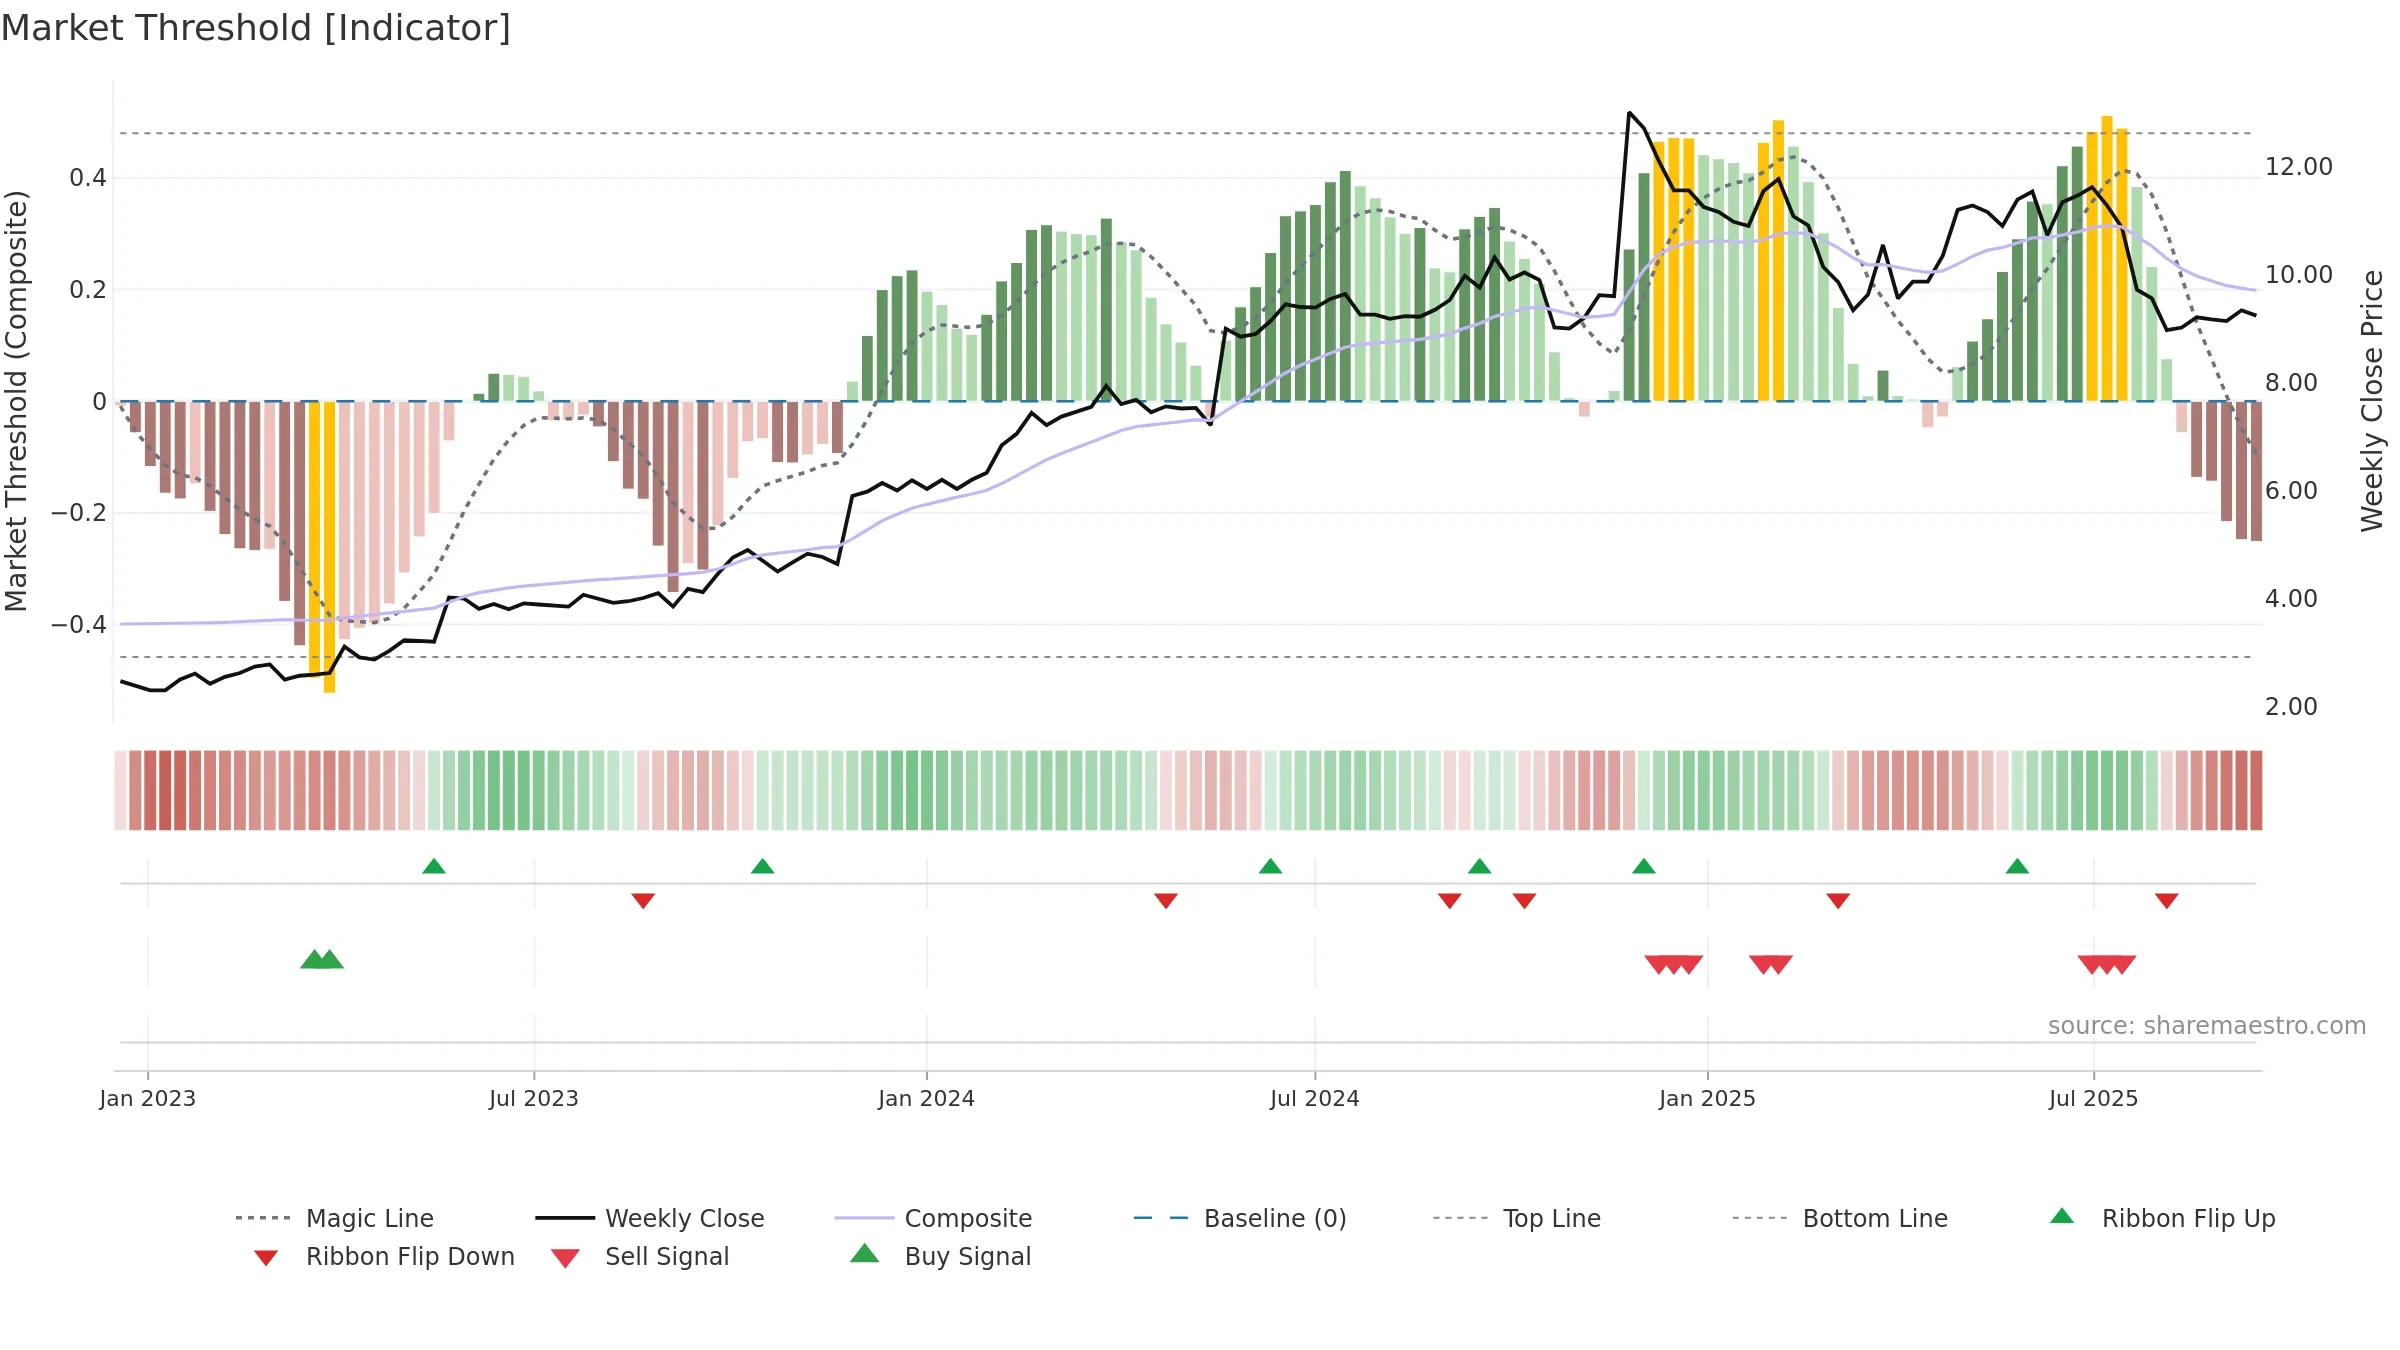Click the Ribbon Flip Up marker just before Jul 2024
The image size is (2400, 1350).
pos(1270,866)
